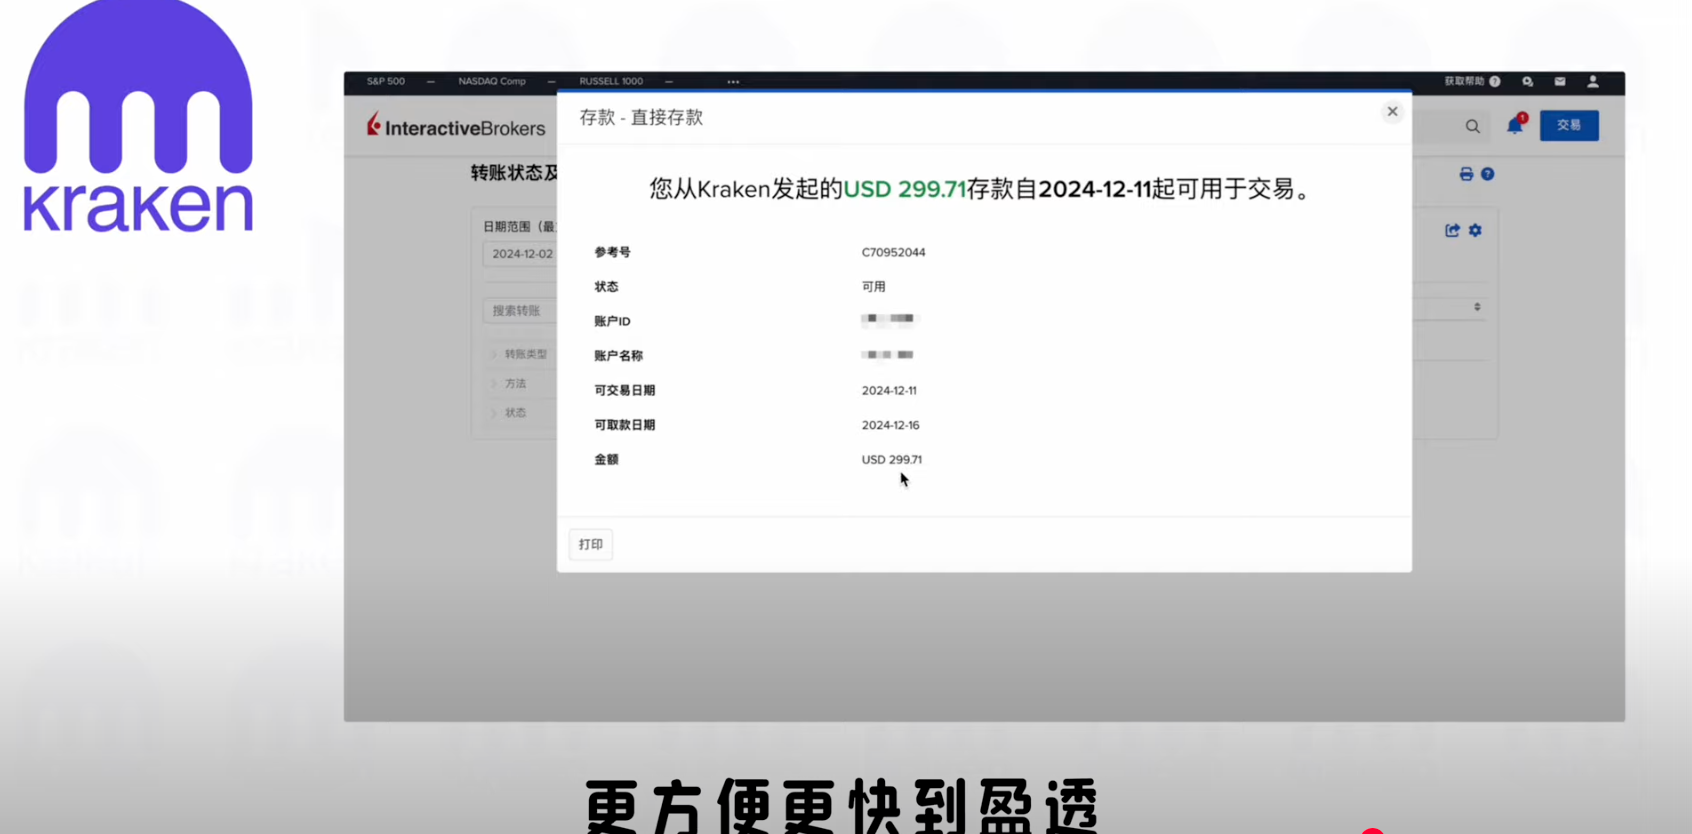Click the 可交易日期 value 2024-12-11
The height and width of the screenshot is (834, 1692).
coord(889,391)
